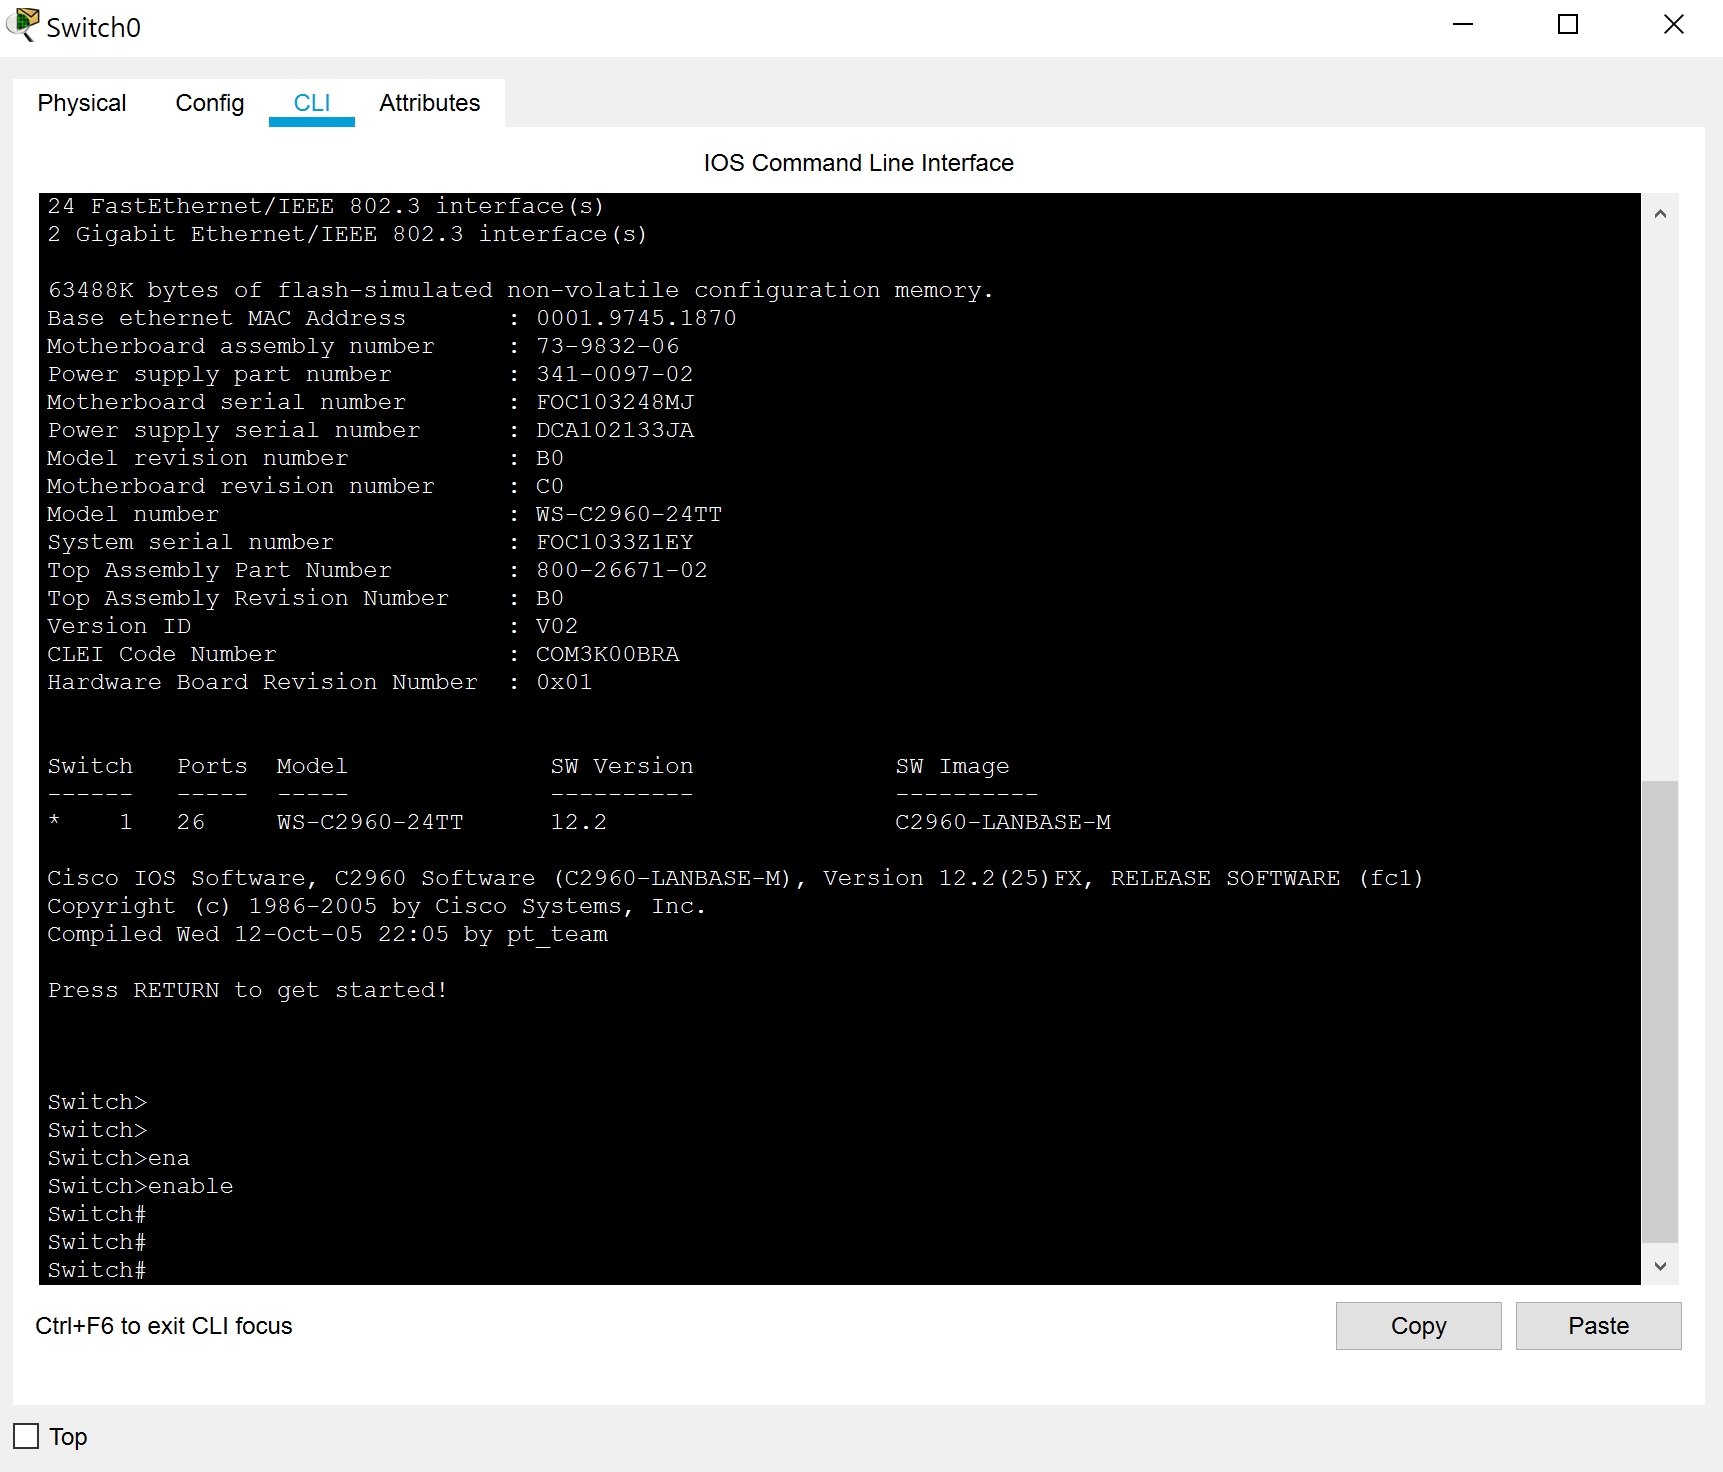Click the Paste button
Viewport: 1723px width, 1472px height.
[x=1598, y=1326]
